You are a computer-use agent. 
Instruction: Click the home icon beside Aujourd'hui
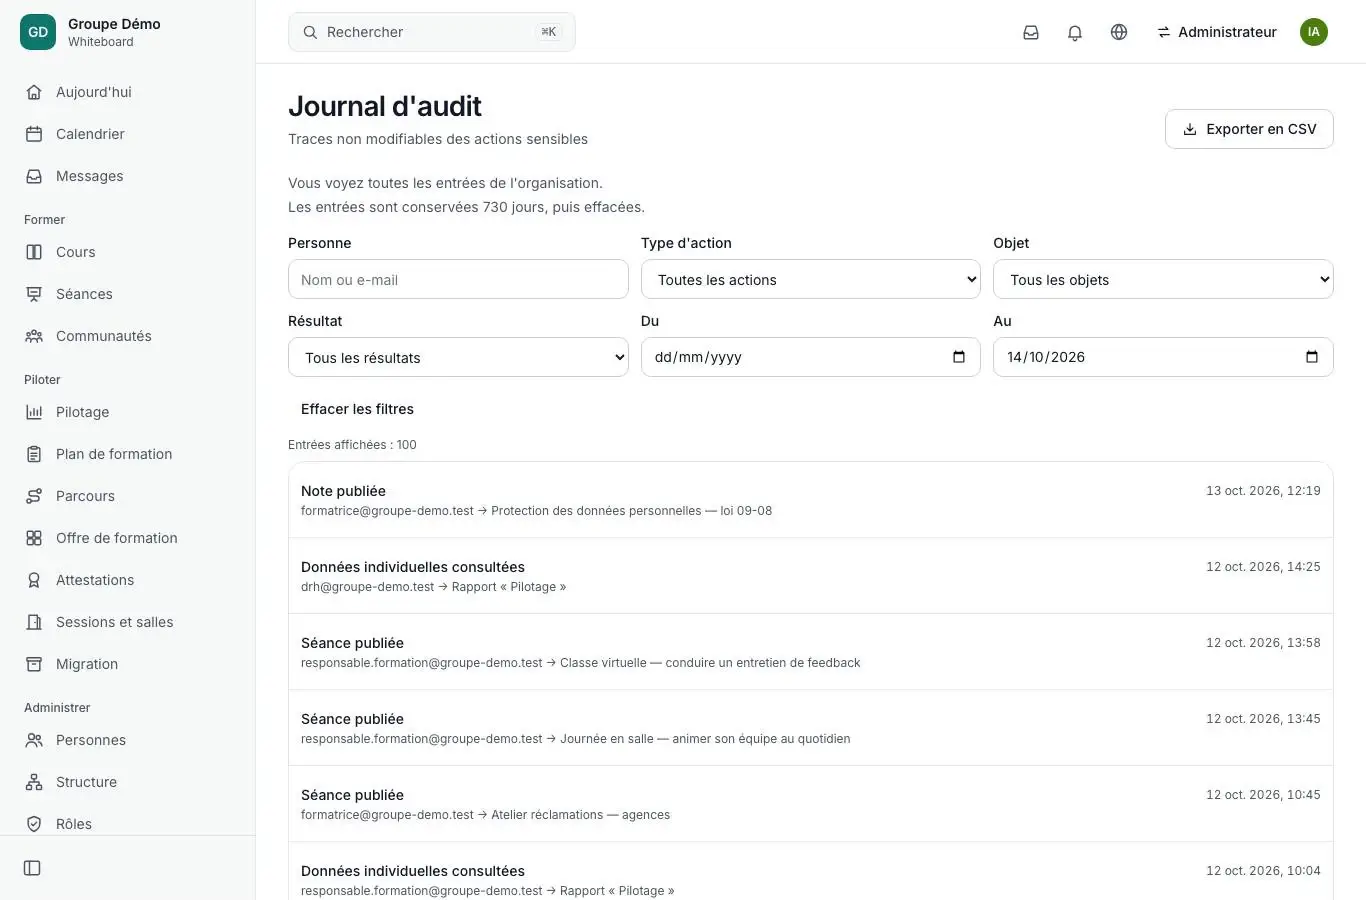(34, 92)
